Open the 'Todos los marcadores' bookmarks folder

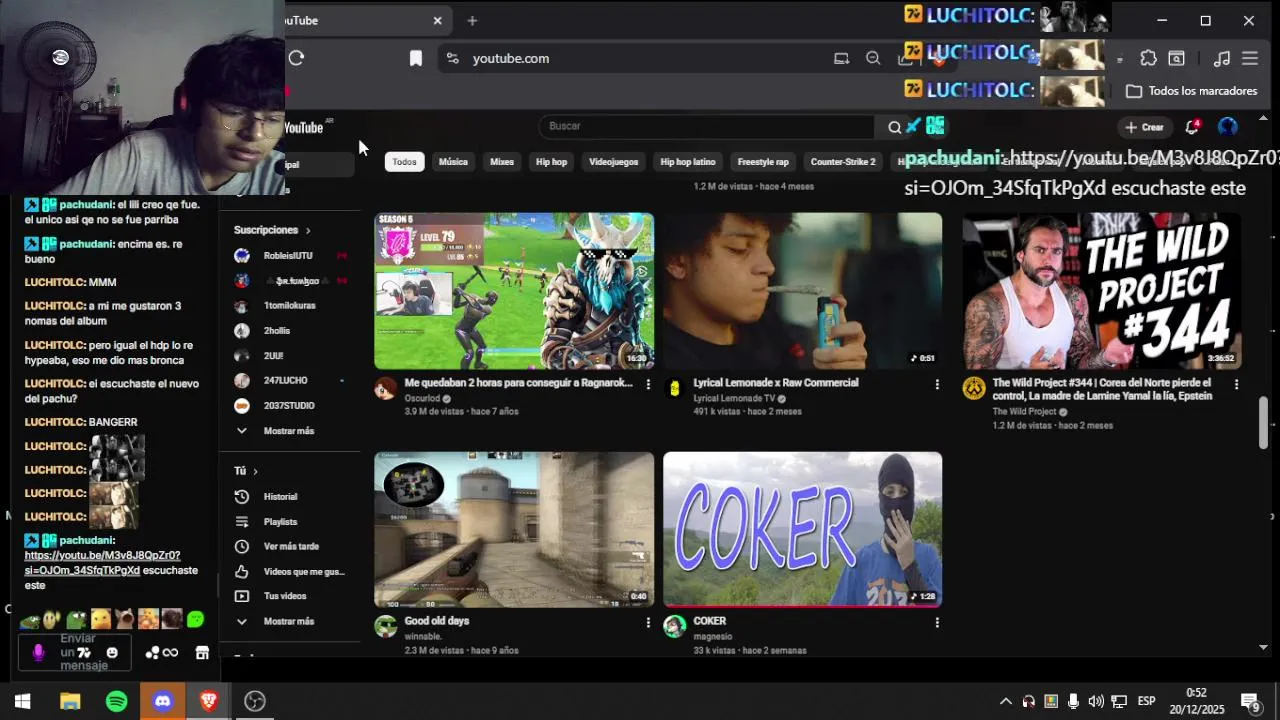[x=1192, y=91]
